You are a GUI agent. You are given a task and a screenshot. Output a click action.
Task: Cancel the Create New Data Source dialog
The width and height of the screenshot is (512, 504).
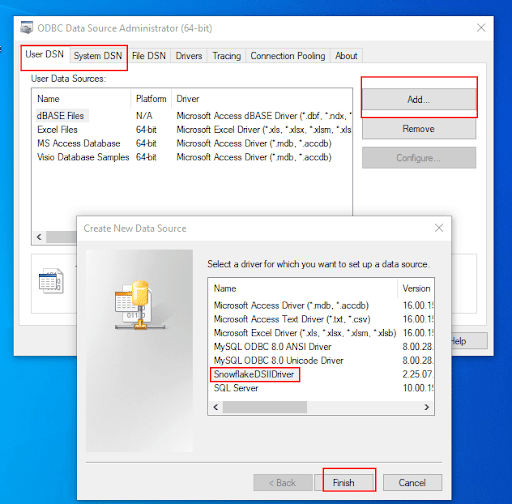click(x=412, y=482)
